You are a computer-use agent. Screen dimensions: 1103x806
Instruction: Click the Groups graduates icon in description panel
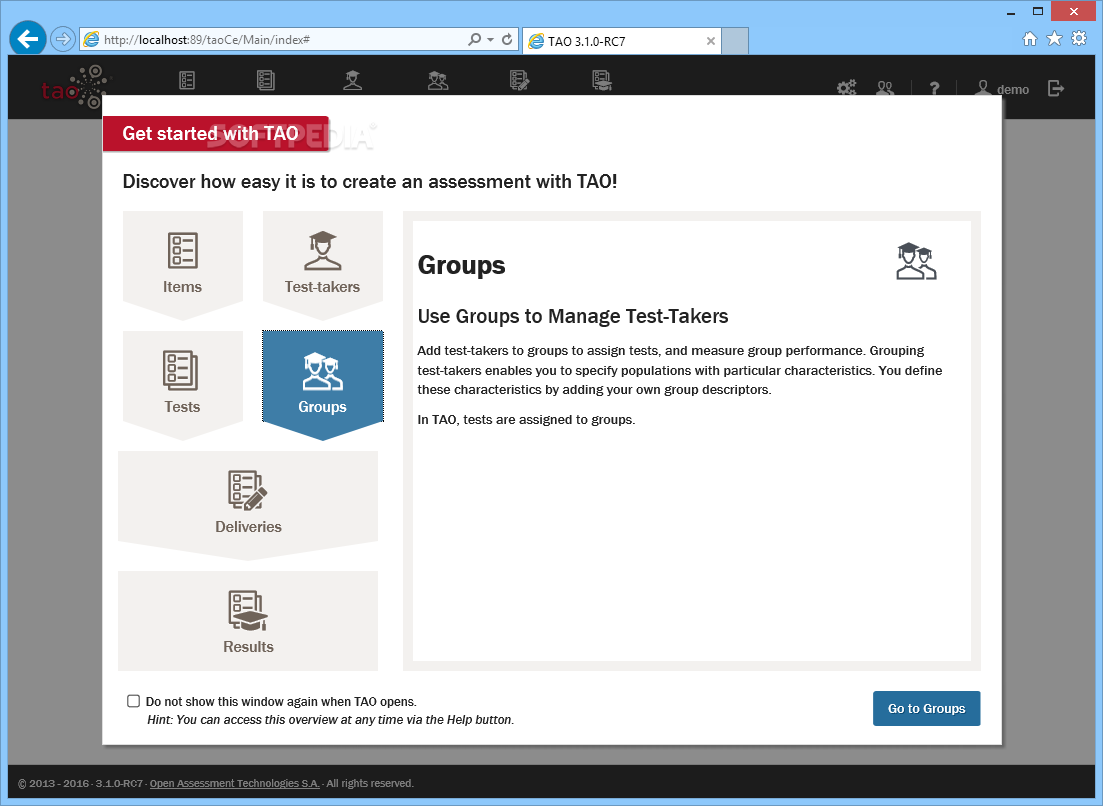click(916, 261)
